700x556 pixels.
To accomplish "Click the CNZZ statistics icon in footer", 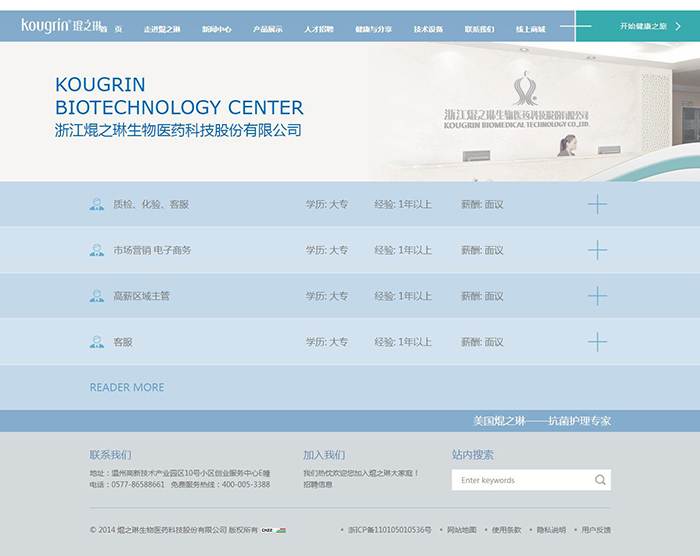I will [x=267, y=530].
